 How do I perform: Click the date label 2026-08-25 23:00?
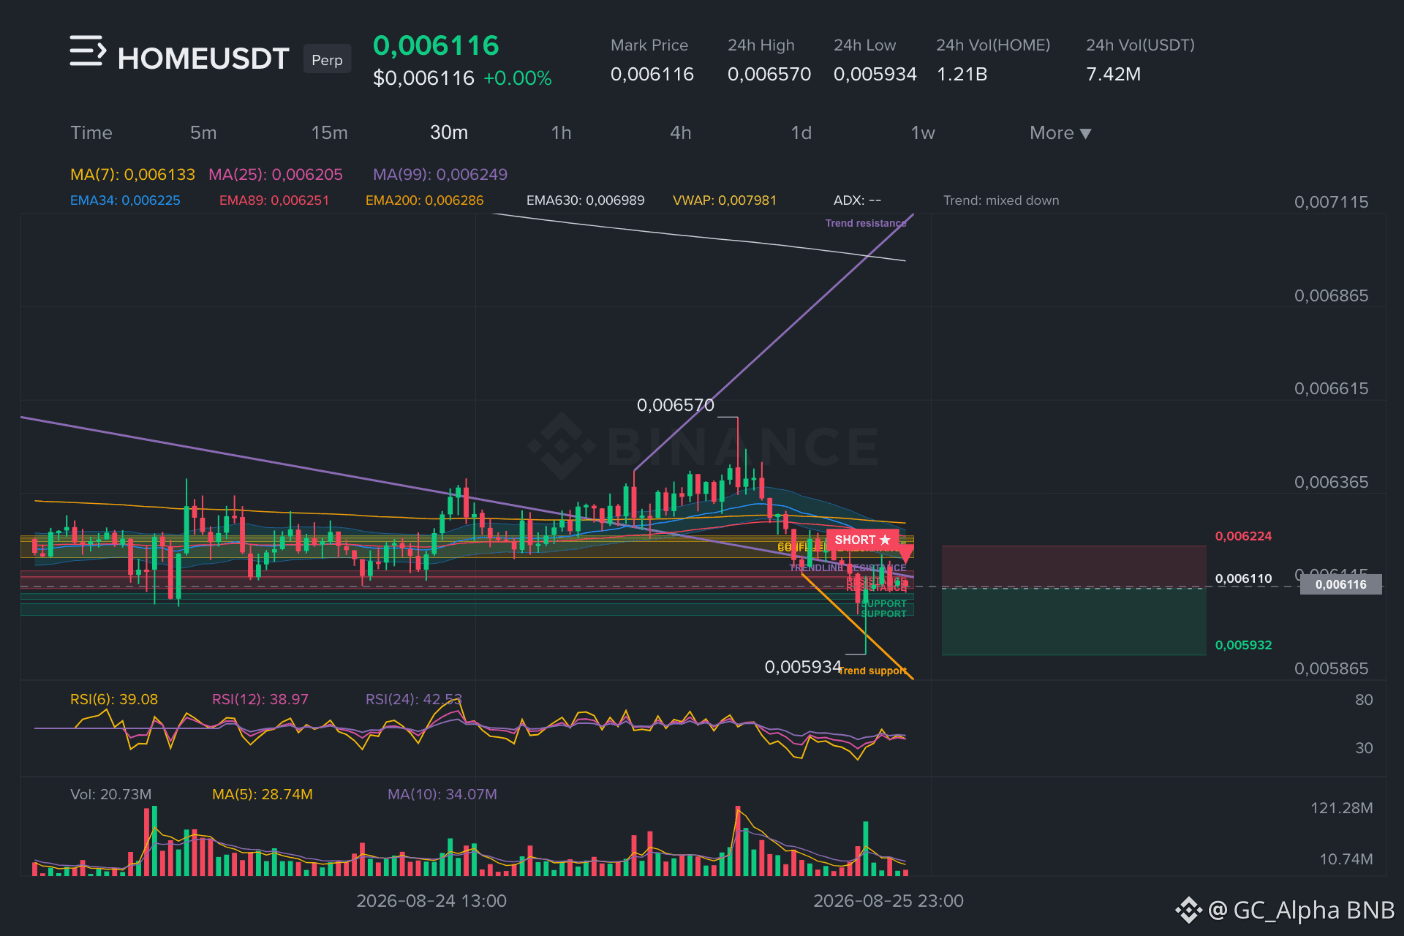click(888, 901)
